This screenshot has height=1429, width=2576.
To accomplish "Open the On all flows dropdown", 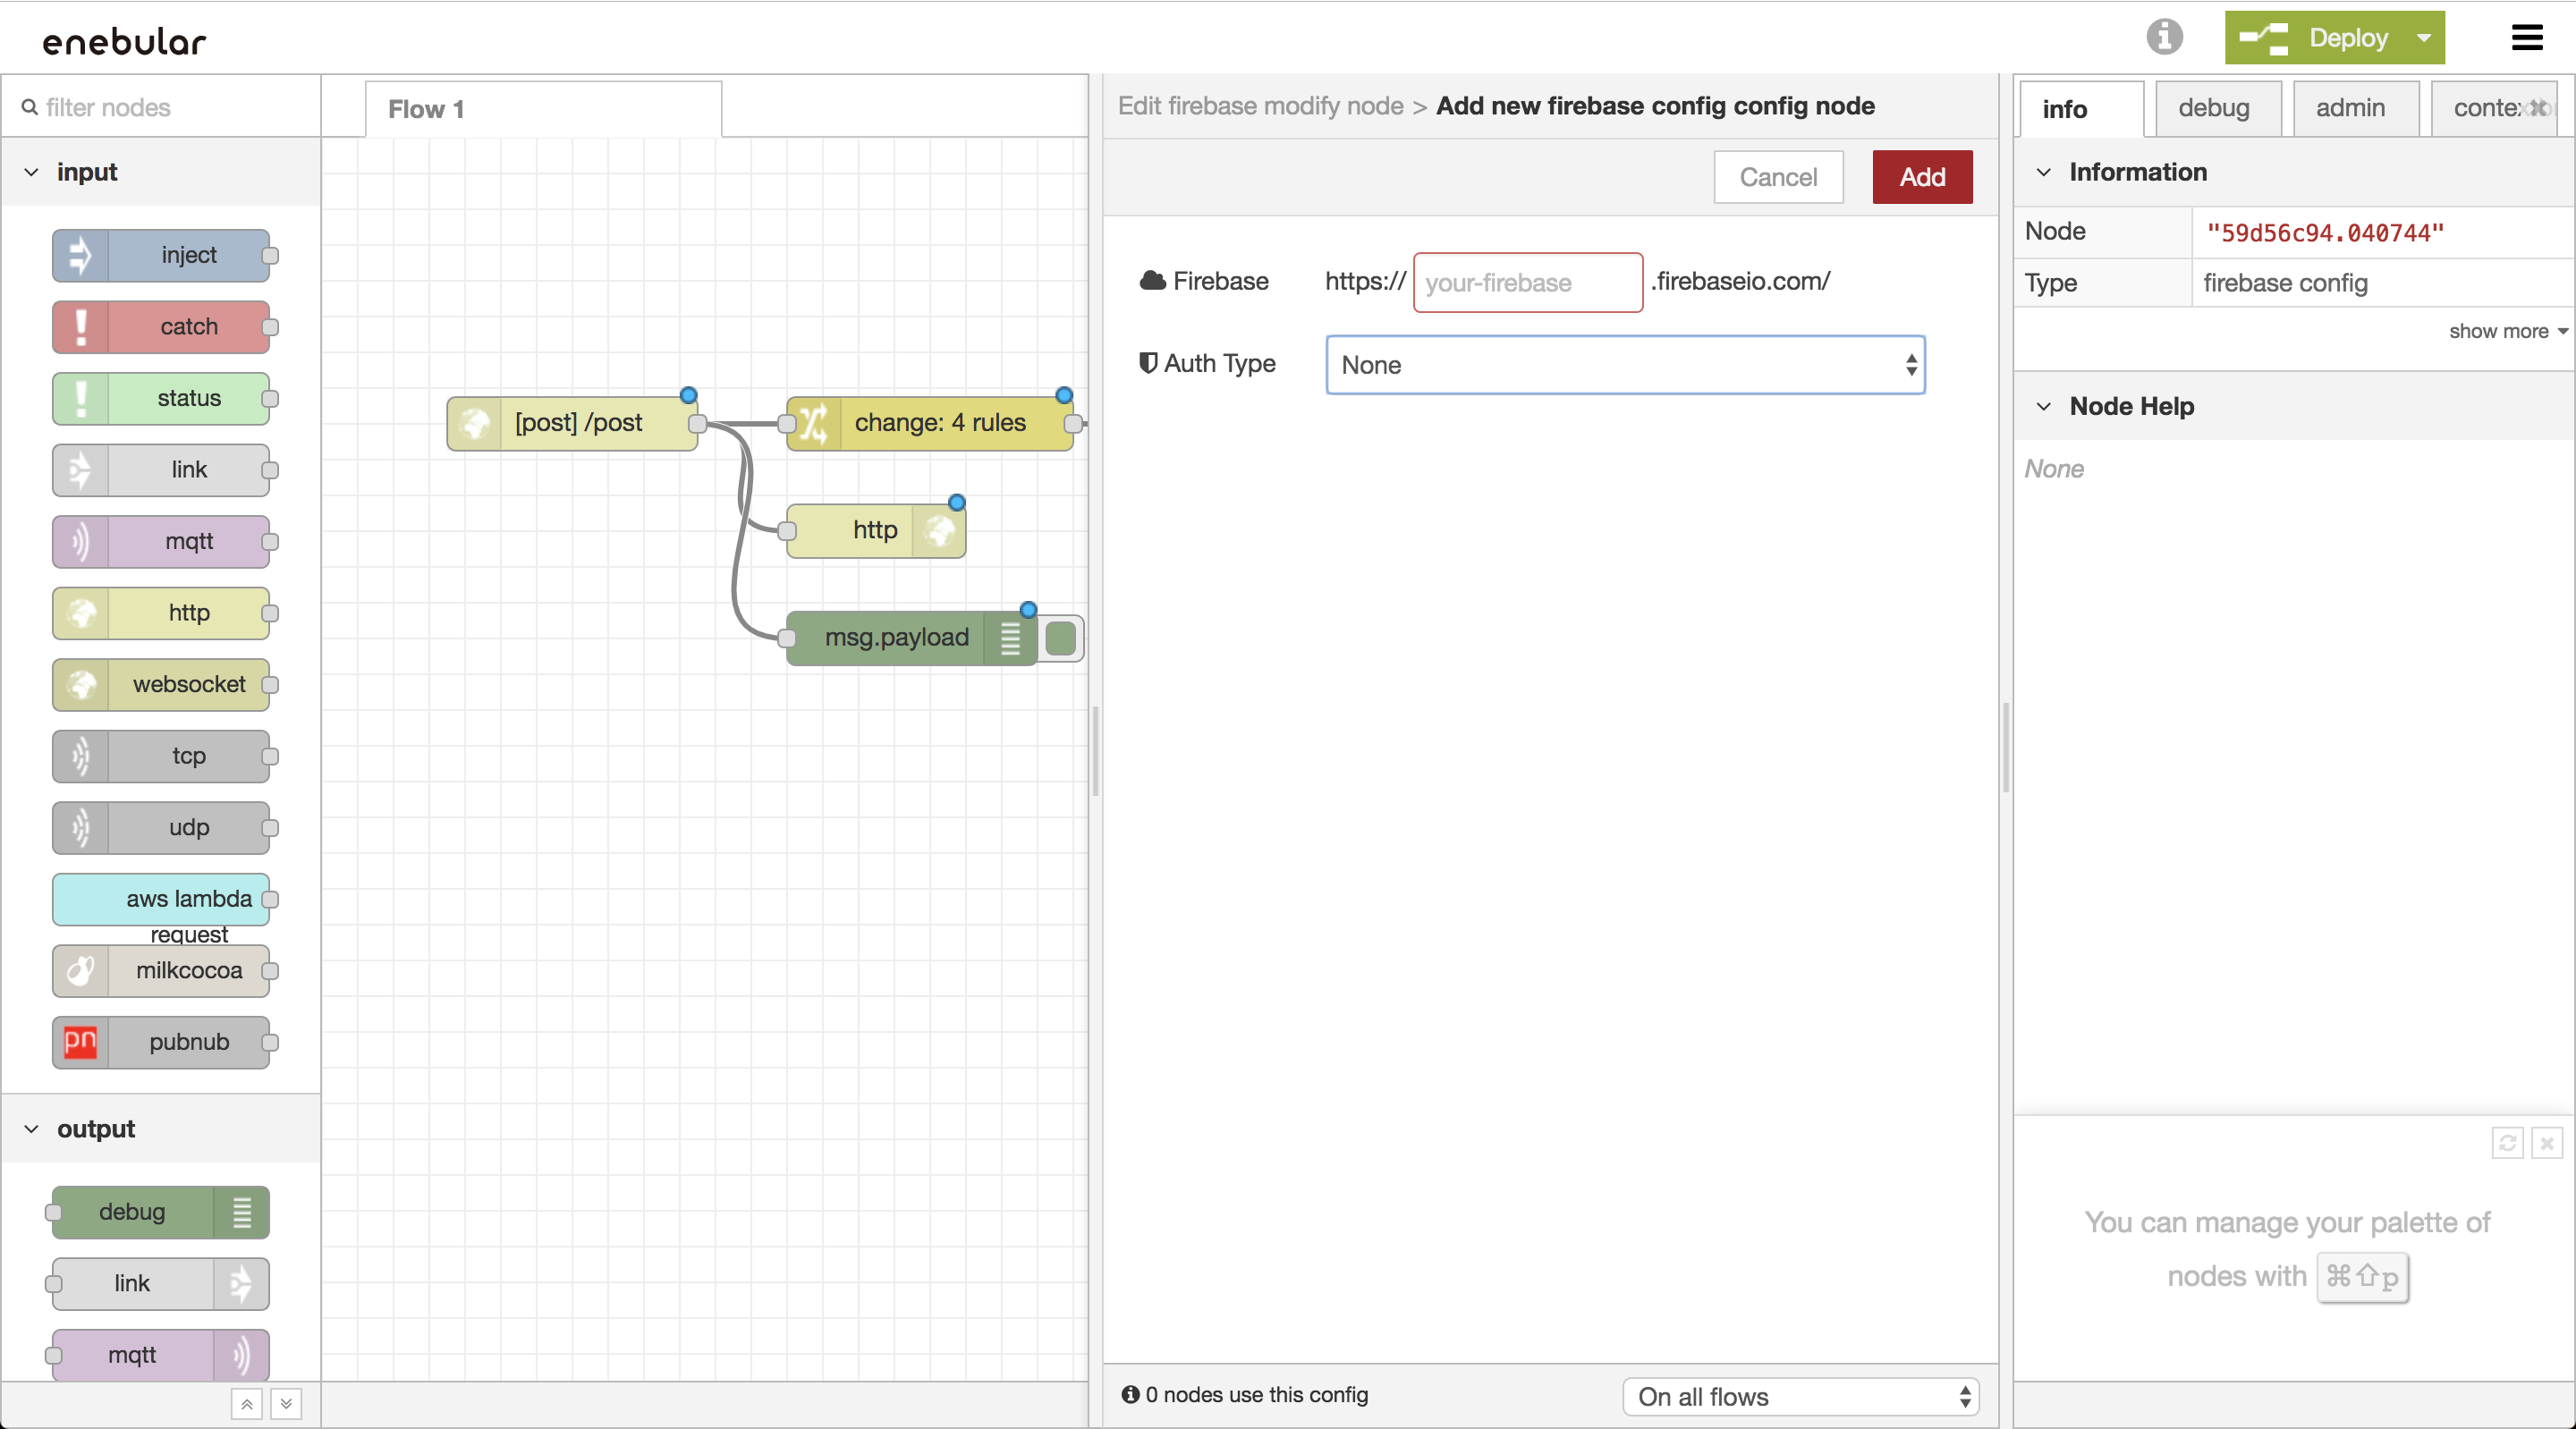I will (x=1799, y=1396).
